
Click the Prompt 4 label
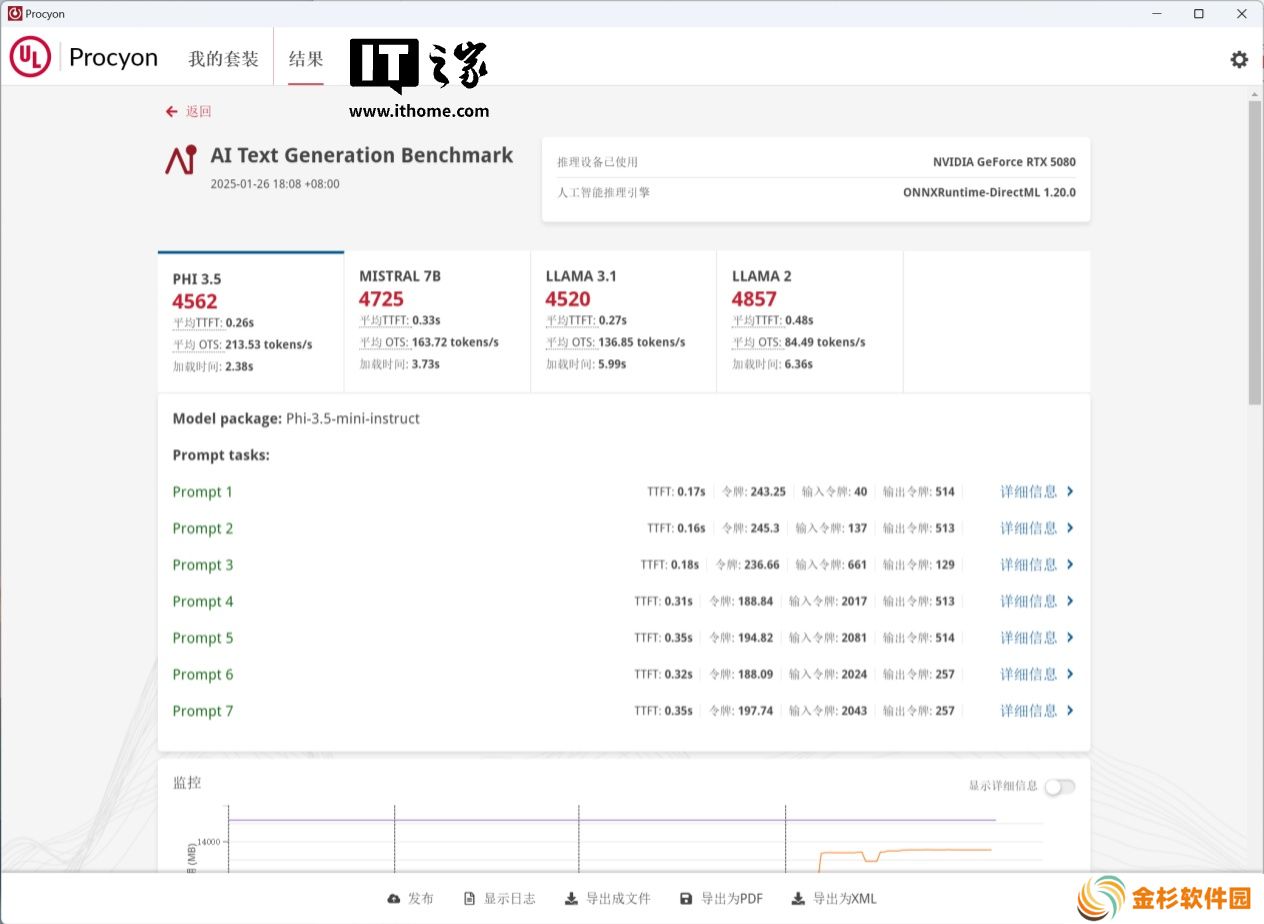tap(203, 601)
